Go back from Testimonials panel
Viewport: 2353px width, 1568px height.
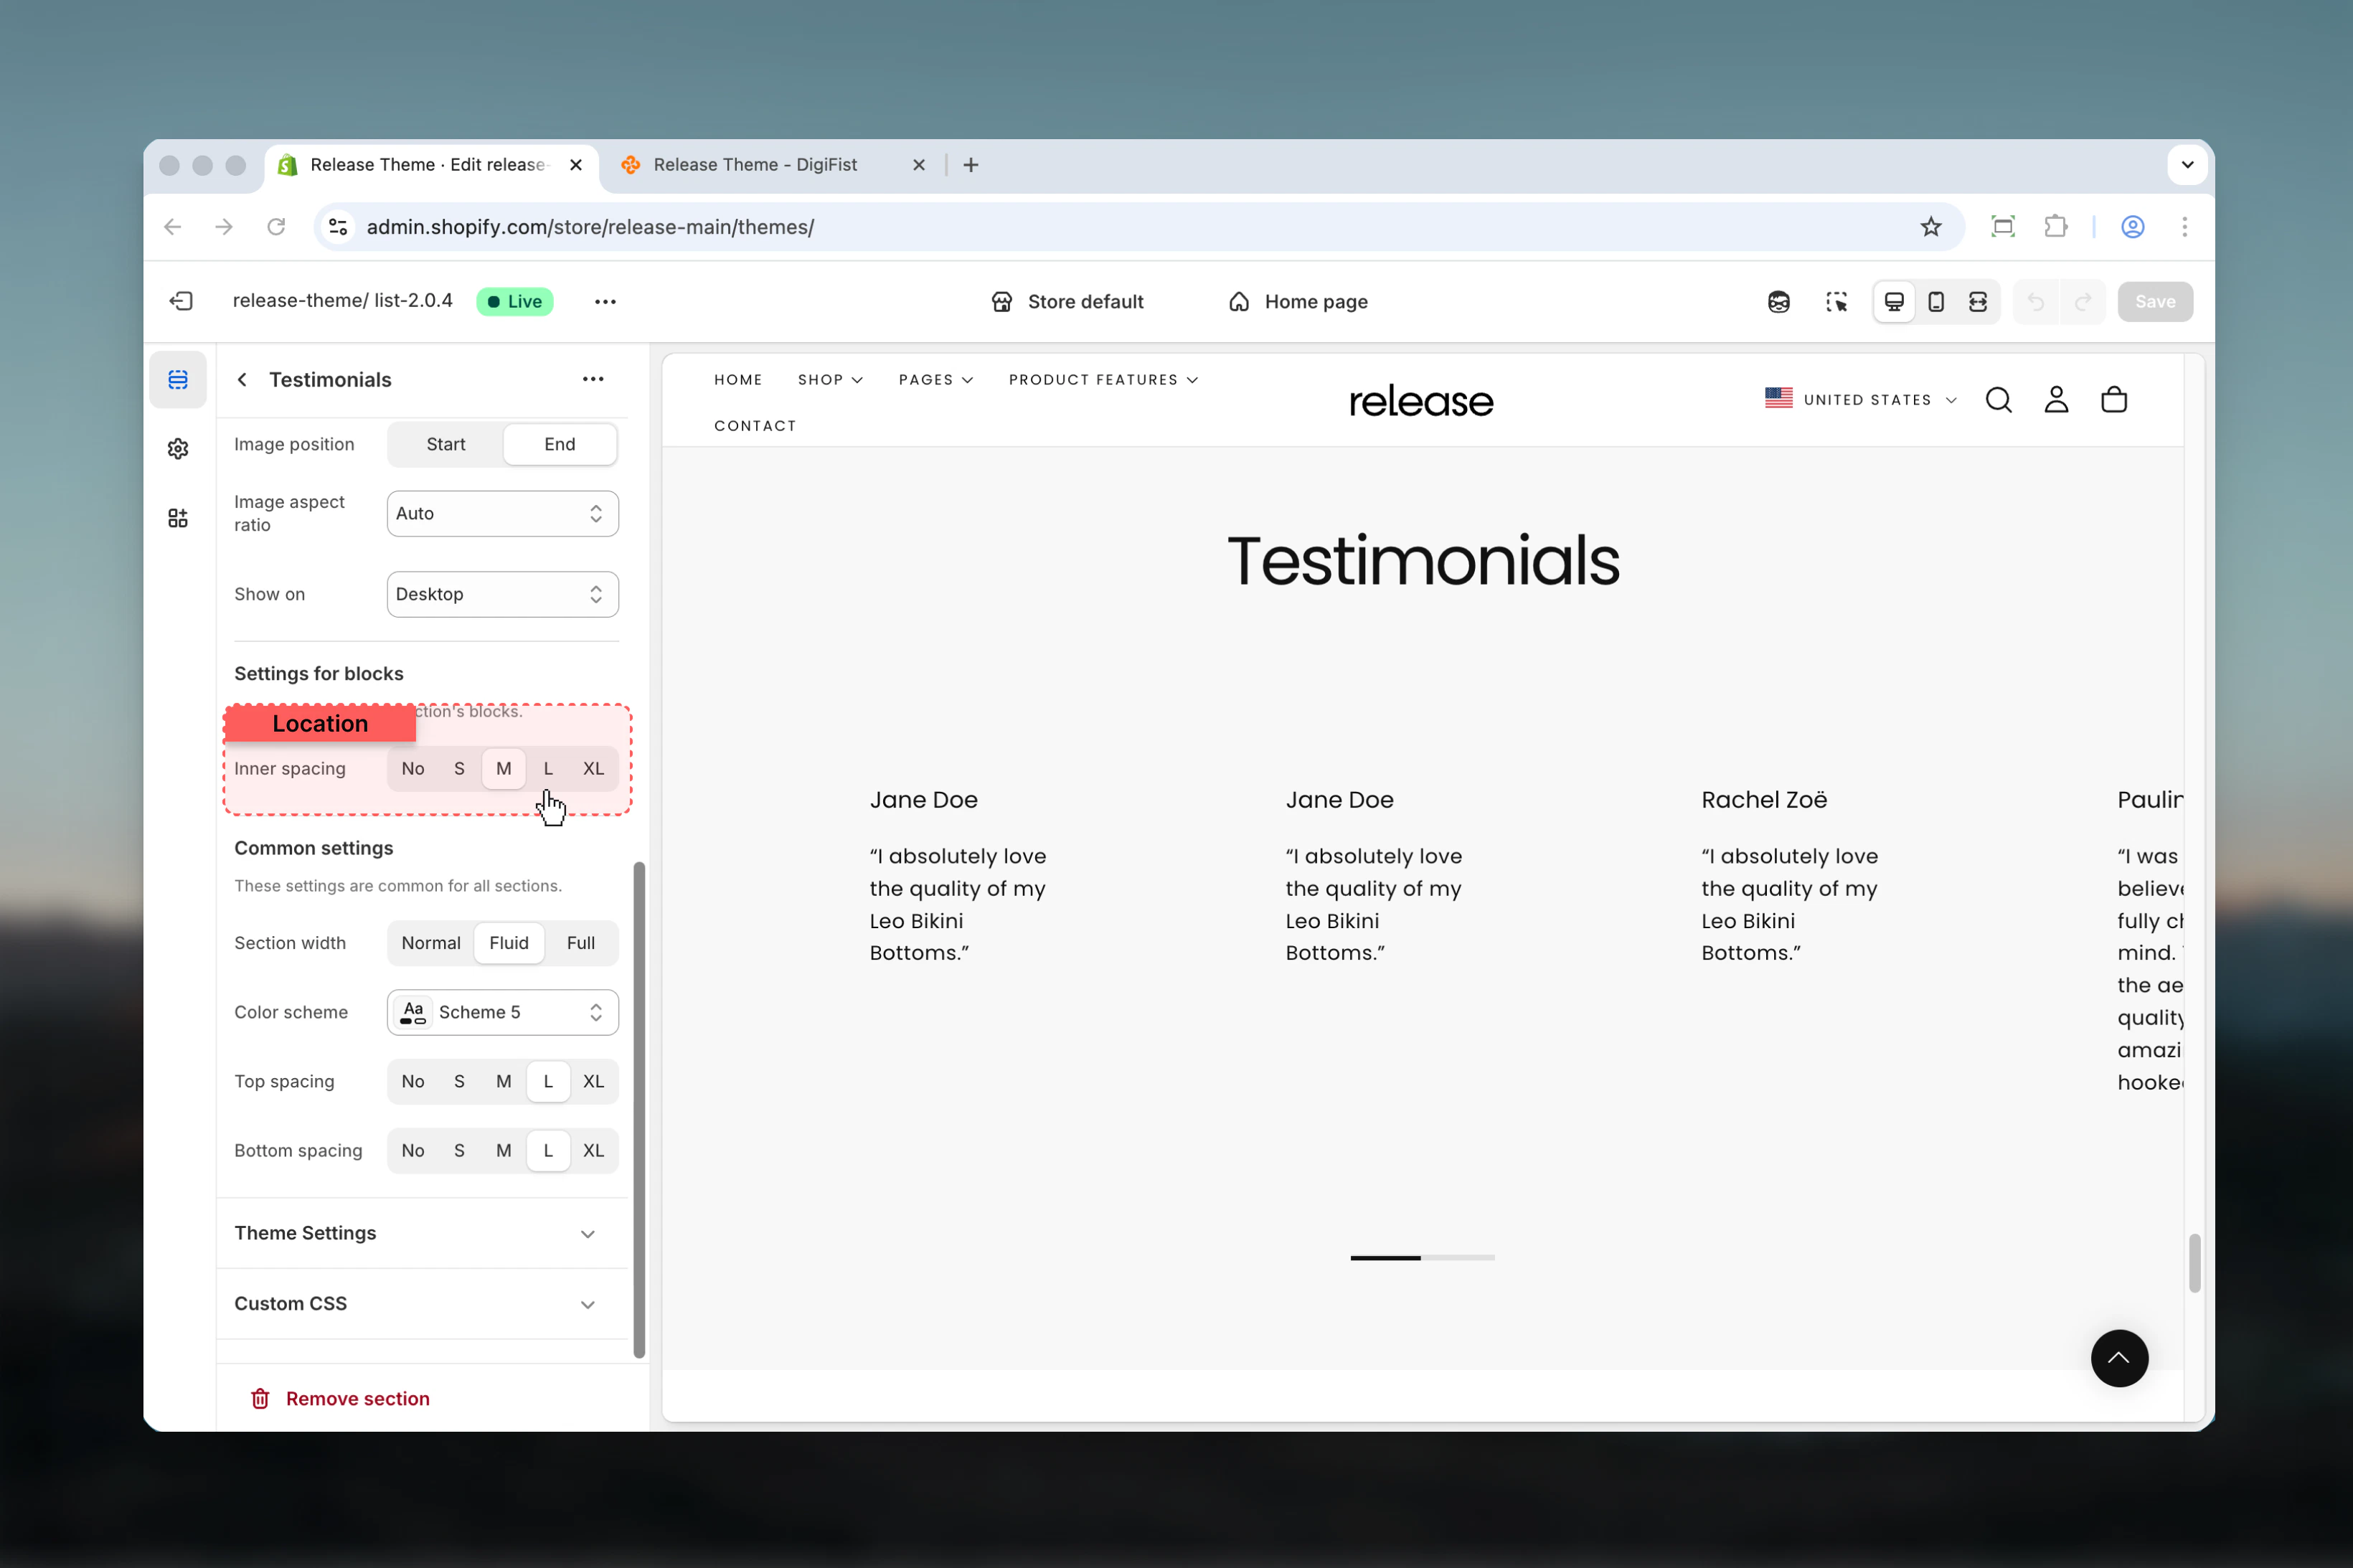(x=242, y=380)
